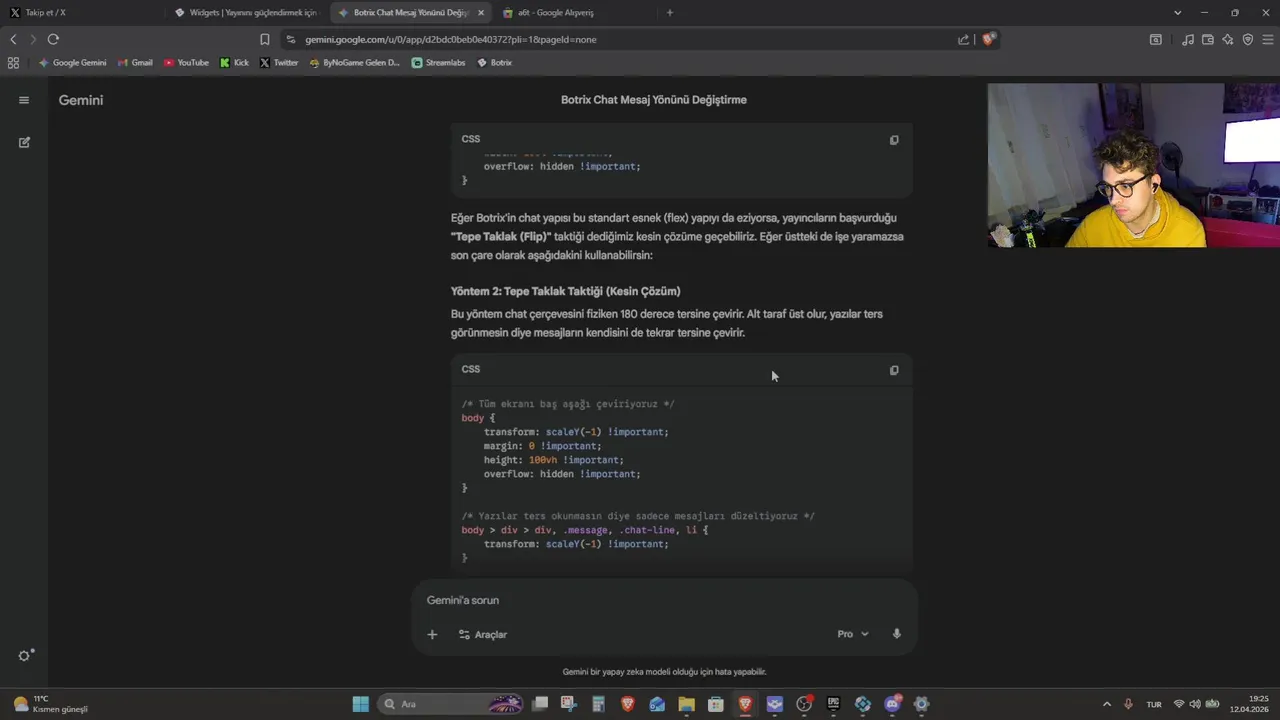The height and width of the screenshot is (720, 1280).
Task: Reload the page
Action: pos(53,39)
